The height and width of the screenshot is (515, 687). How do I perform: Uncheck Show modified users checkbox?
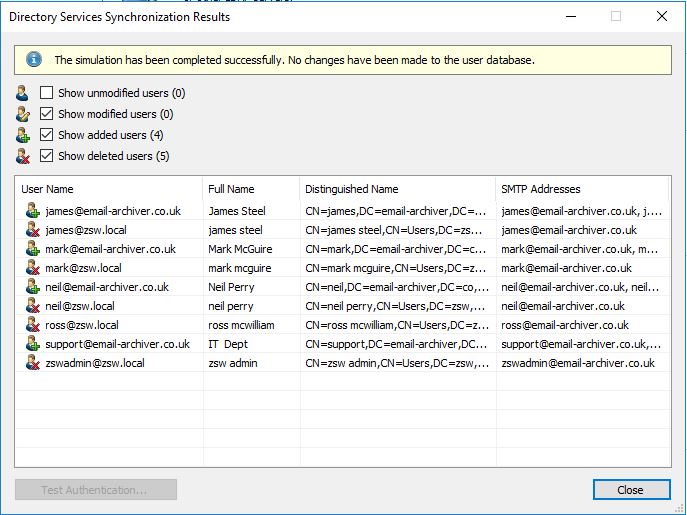pyautogui.click(x=46, y=114)
